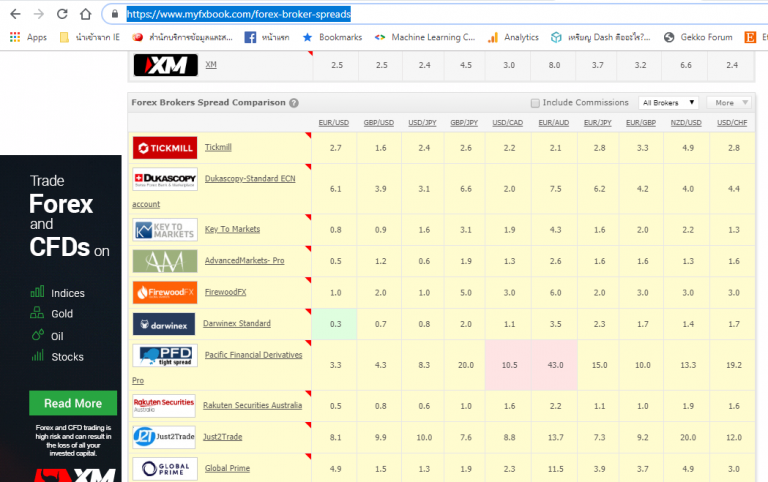
Task: Open the All Brokers dropdown
Action: coord(668,103)
